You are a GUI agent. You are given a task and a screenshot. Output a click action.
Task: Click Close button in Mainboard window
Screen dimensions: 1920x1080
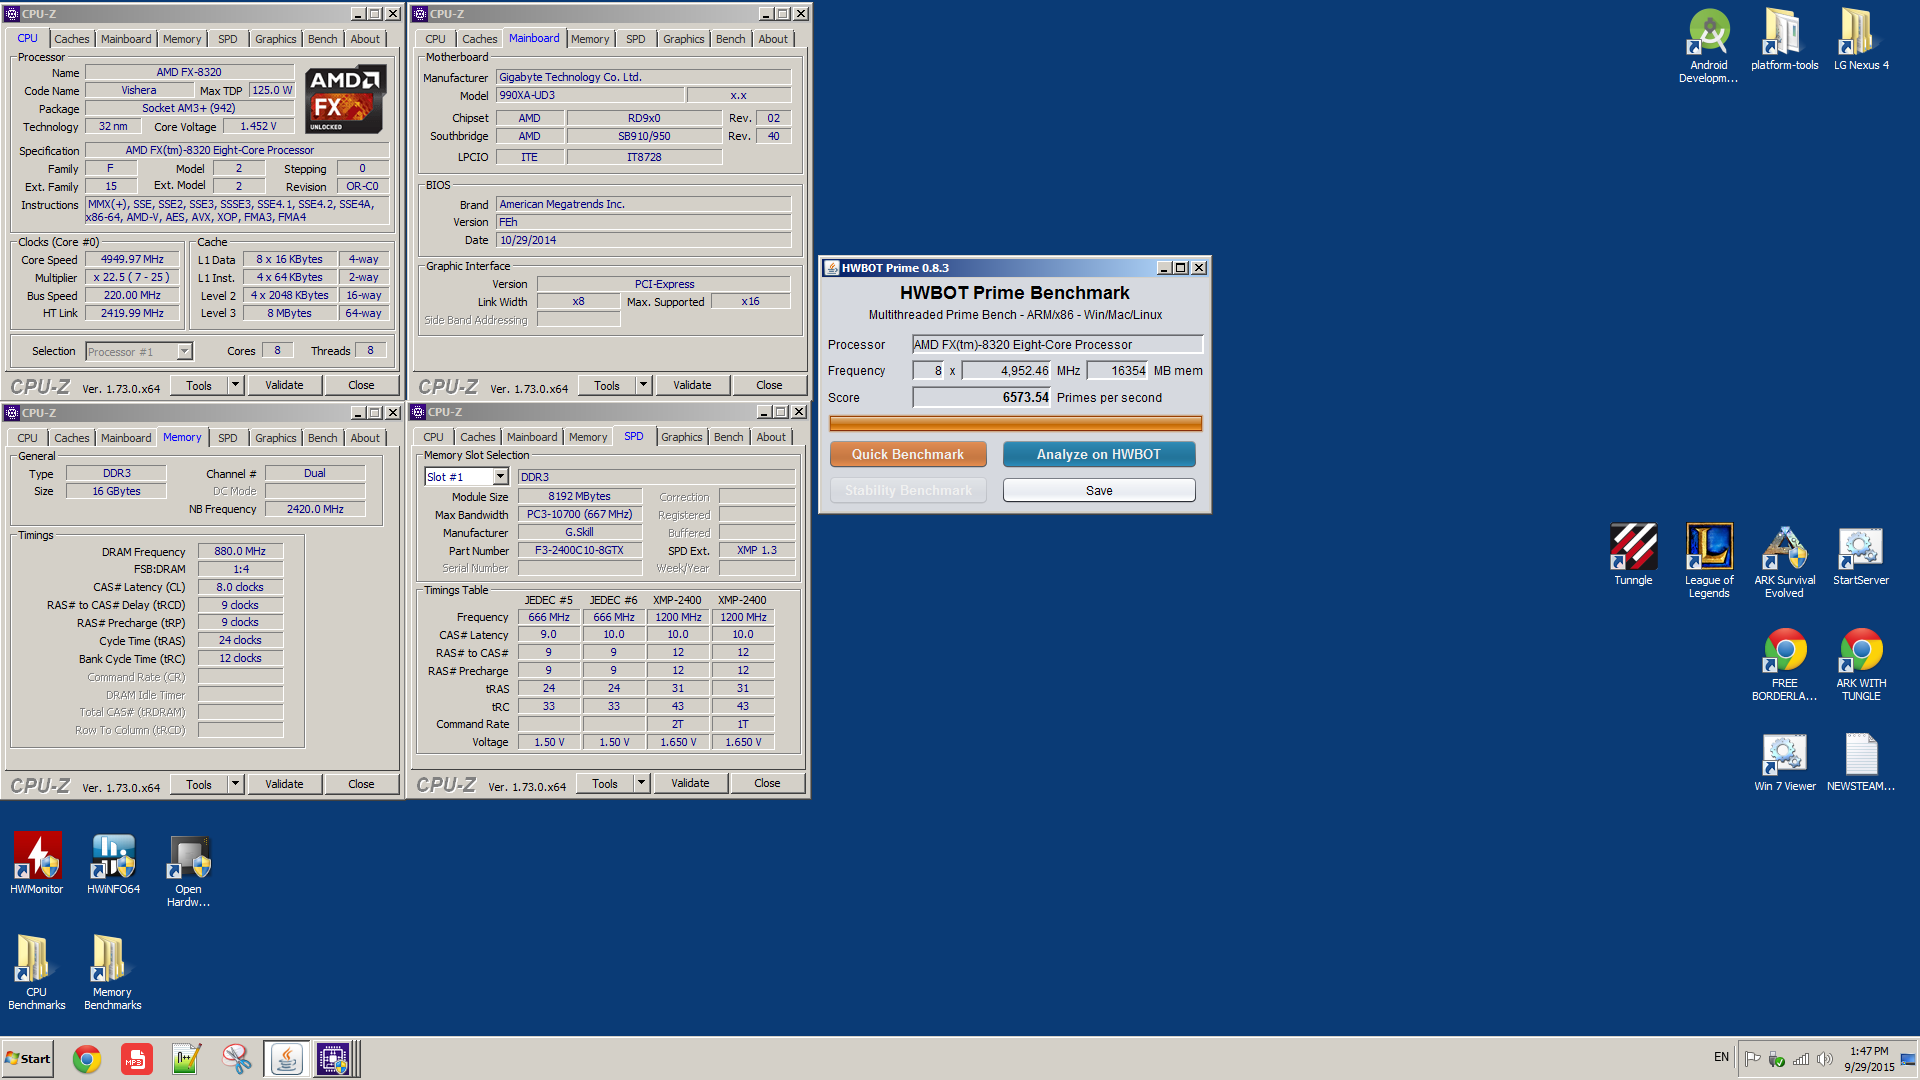(769, 385)
